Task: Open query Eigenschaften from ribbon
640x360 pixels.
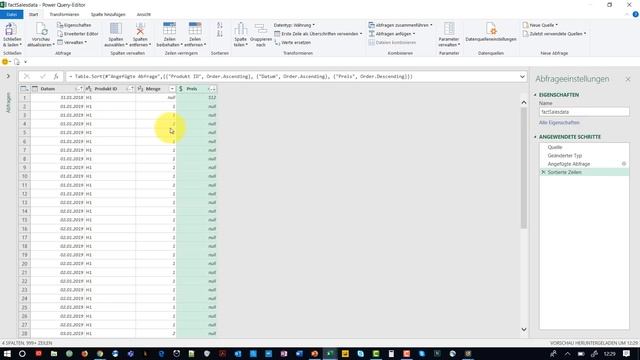Action: click(74, 25)
